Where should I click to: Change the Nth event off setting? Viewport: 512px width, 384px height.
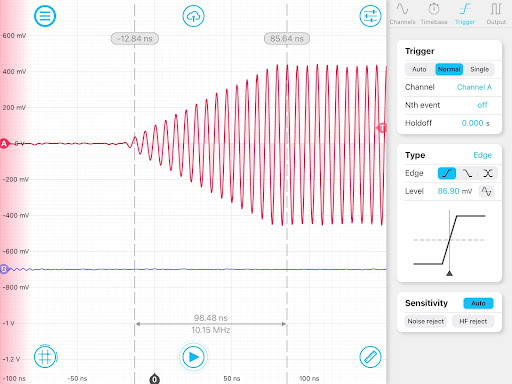482,105
